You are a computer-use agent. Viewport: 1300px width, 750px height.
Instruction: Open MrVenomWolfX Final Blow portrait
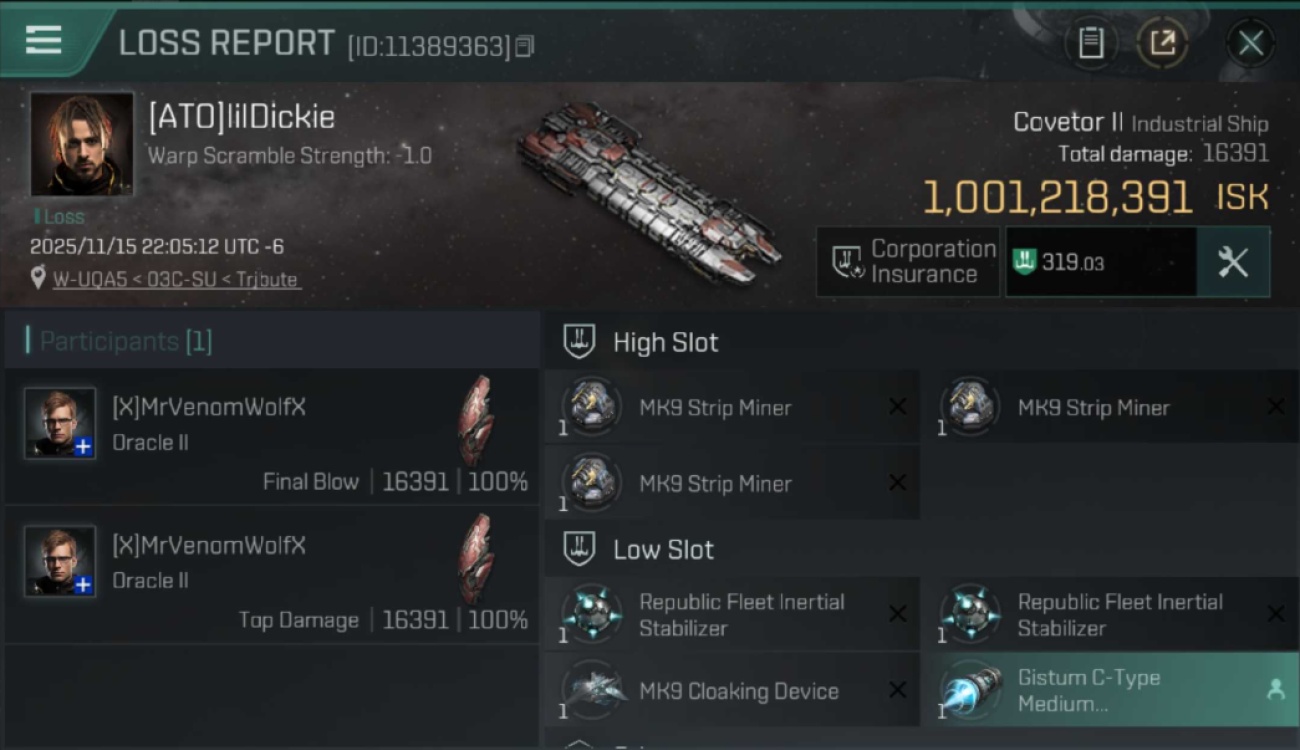[x=60, y=423]
